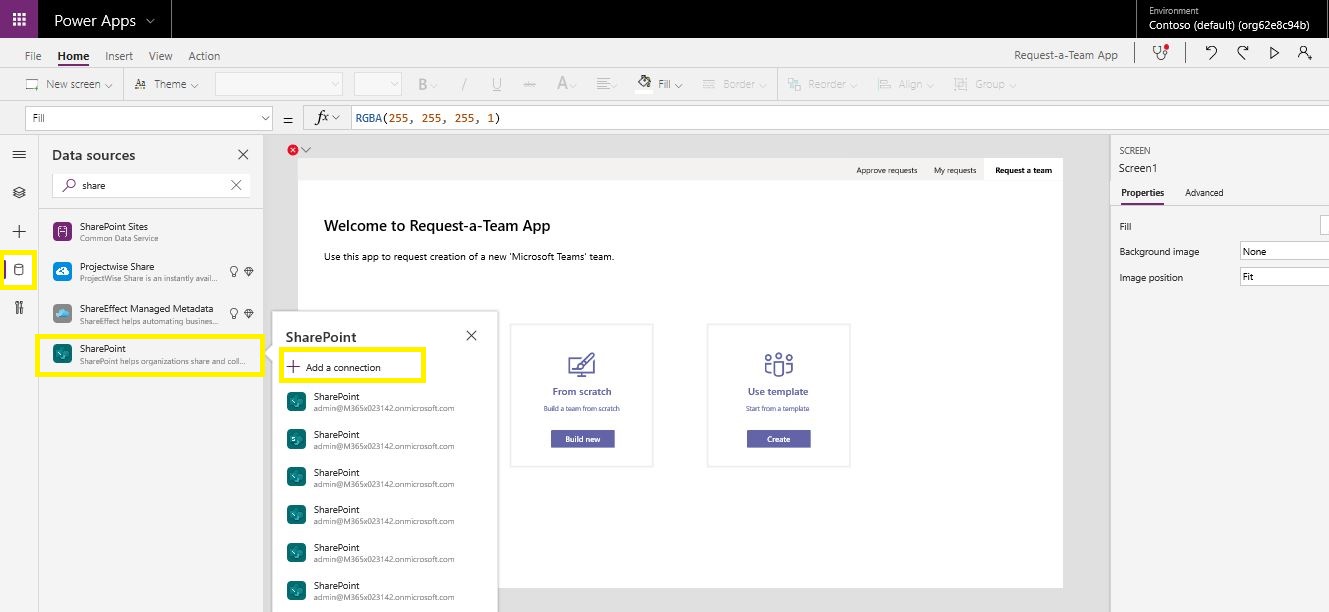Viewport: 1329px width, 612px height.
Task: Switch to the Advanced properties tab
Action: pos(1204,192)
